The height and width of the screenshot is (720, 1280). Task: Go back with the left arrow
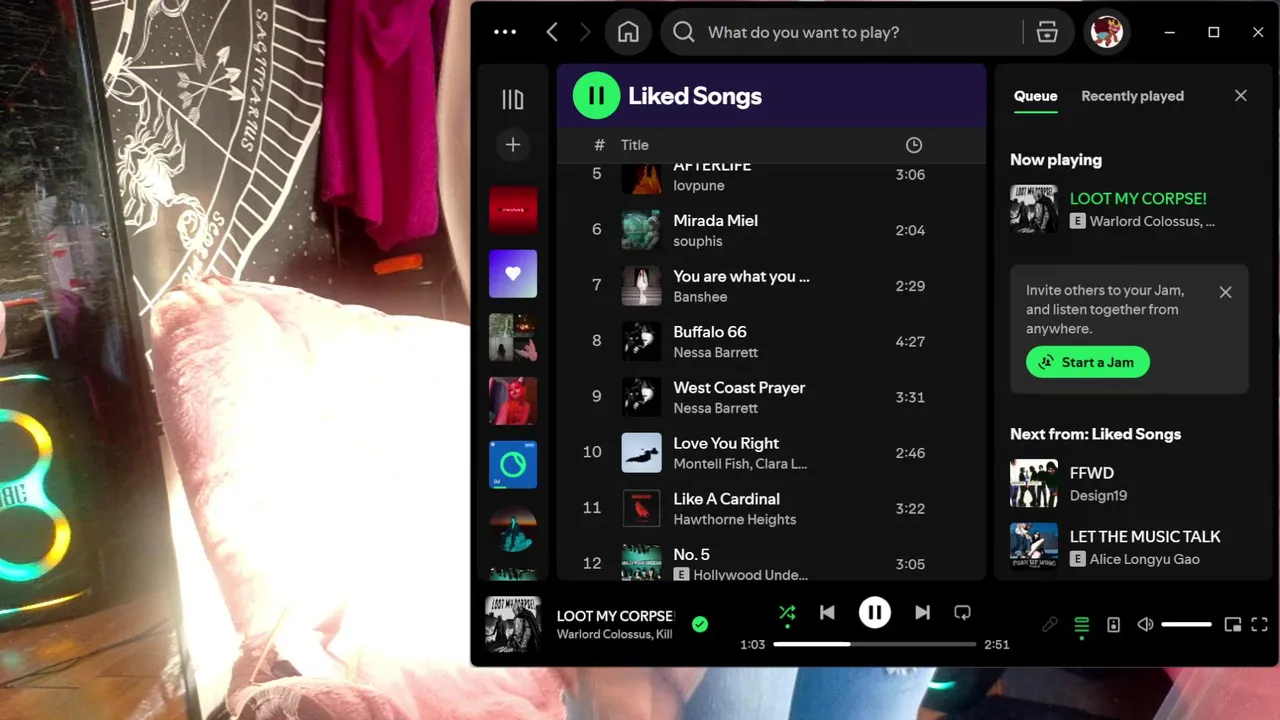[x=552, y=32]
